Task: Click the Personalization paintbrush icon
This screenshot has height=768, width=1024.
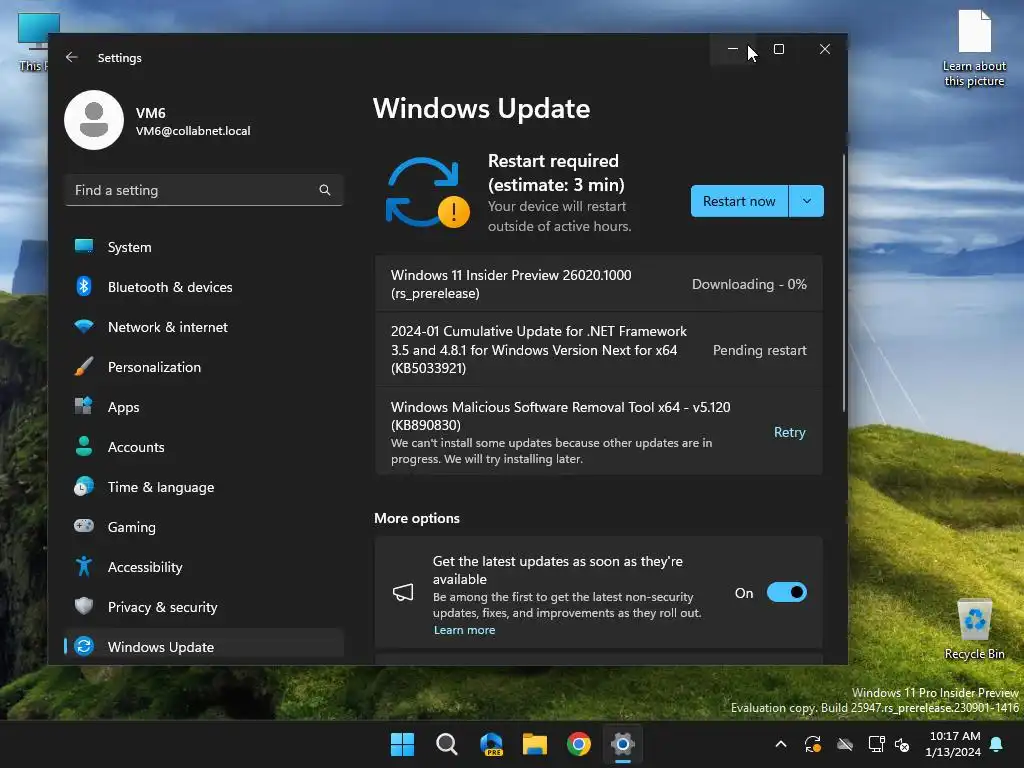Action: pyautogui.click(x=84, y=366)
